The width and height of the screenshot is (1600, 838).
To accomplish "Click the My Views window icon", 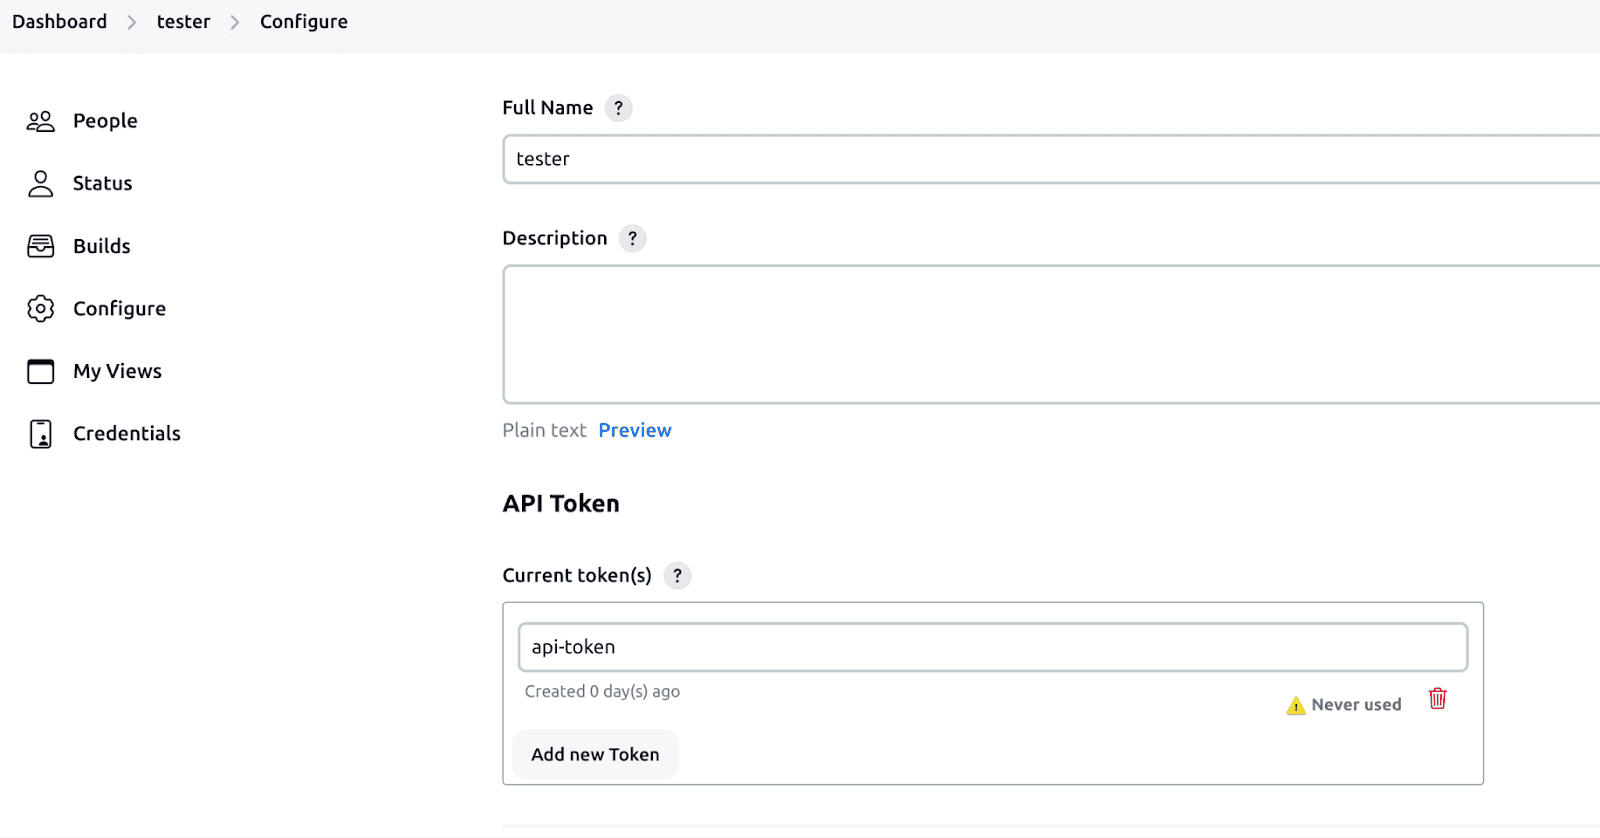I will click(41, 371).
